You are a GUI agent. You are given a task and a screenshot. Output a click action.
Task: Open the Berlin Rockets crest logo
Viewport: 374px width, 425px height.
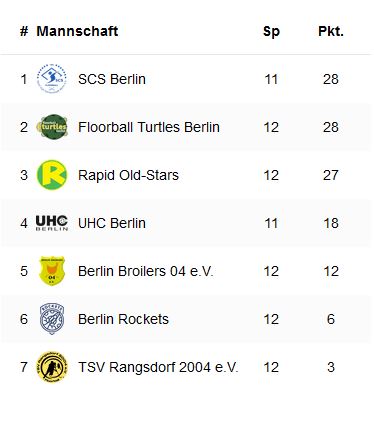pos(52,319)
